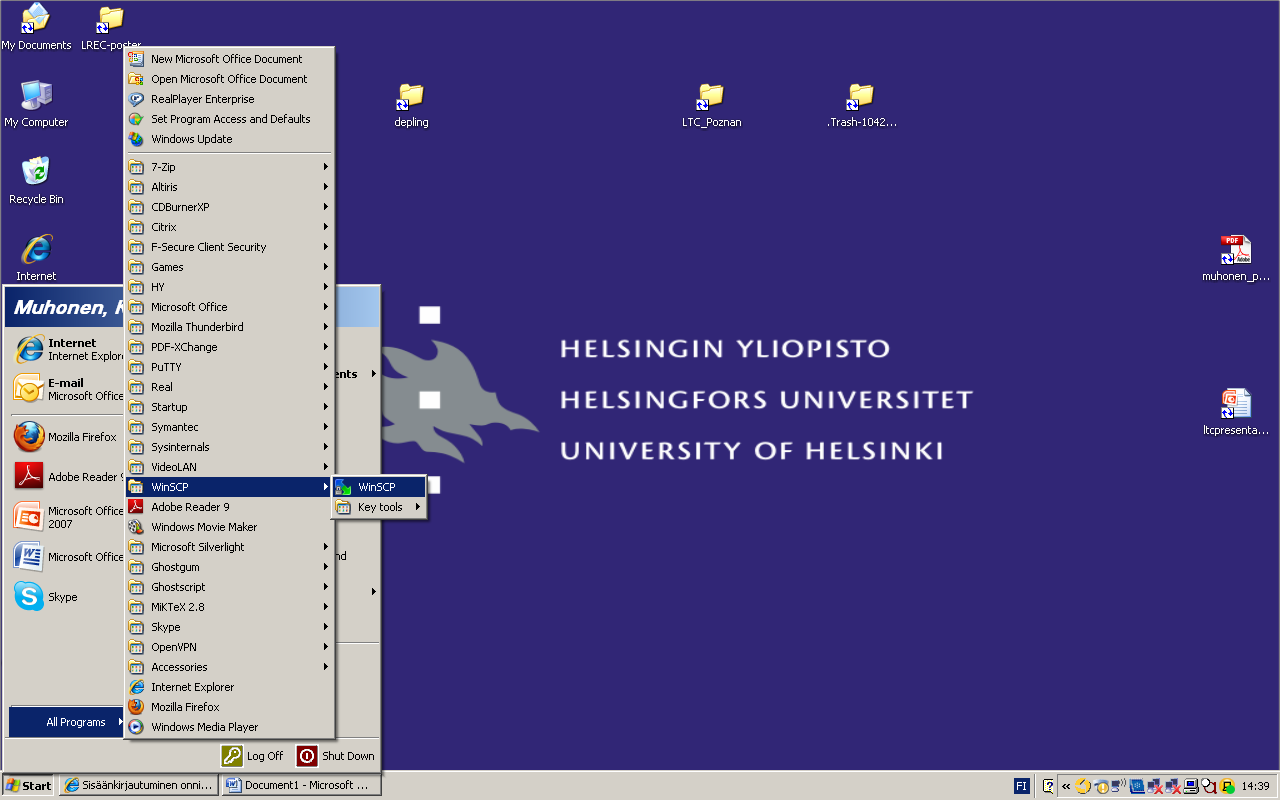The height and width of the screenshot is (800, 1280).
Task: Open Adobe Reader 9 from programs list
Action: tap(190, 507)
